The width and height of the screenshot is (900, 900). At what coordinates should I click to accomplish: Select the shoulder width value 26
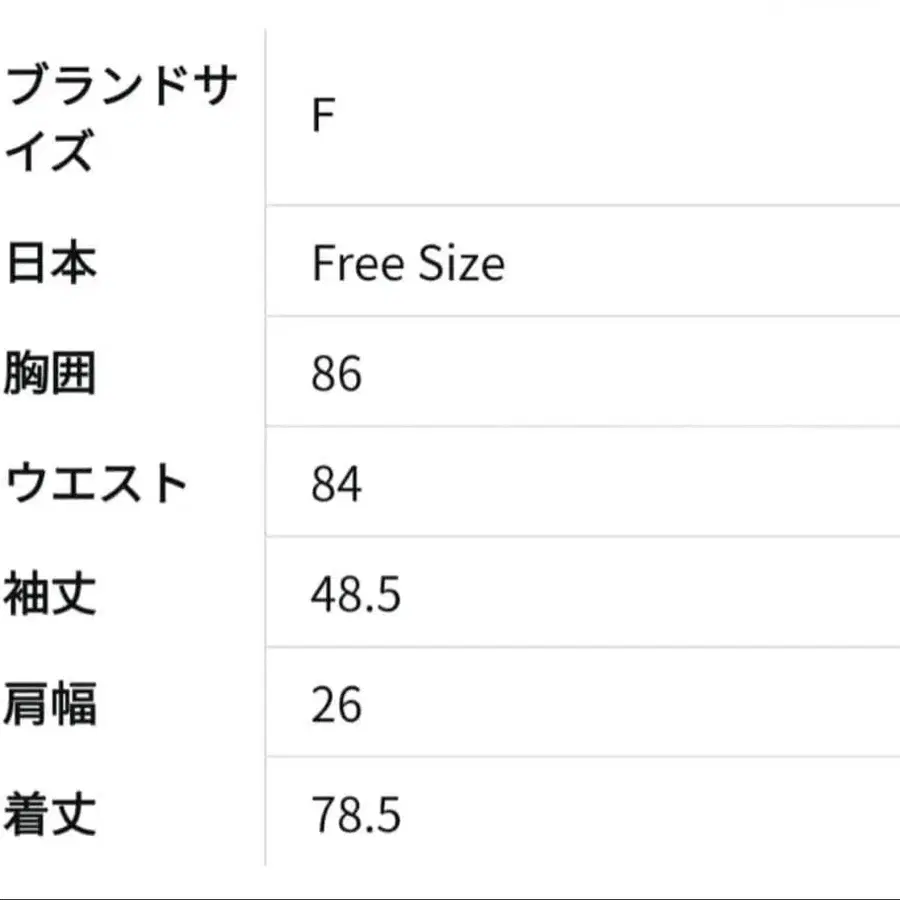coord(336,705)
